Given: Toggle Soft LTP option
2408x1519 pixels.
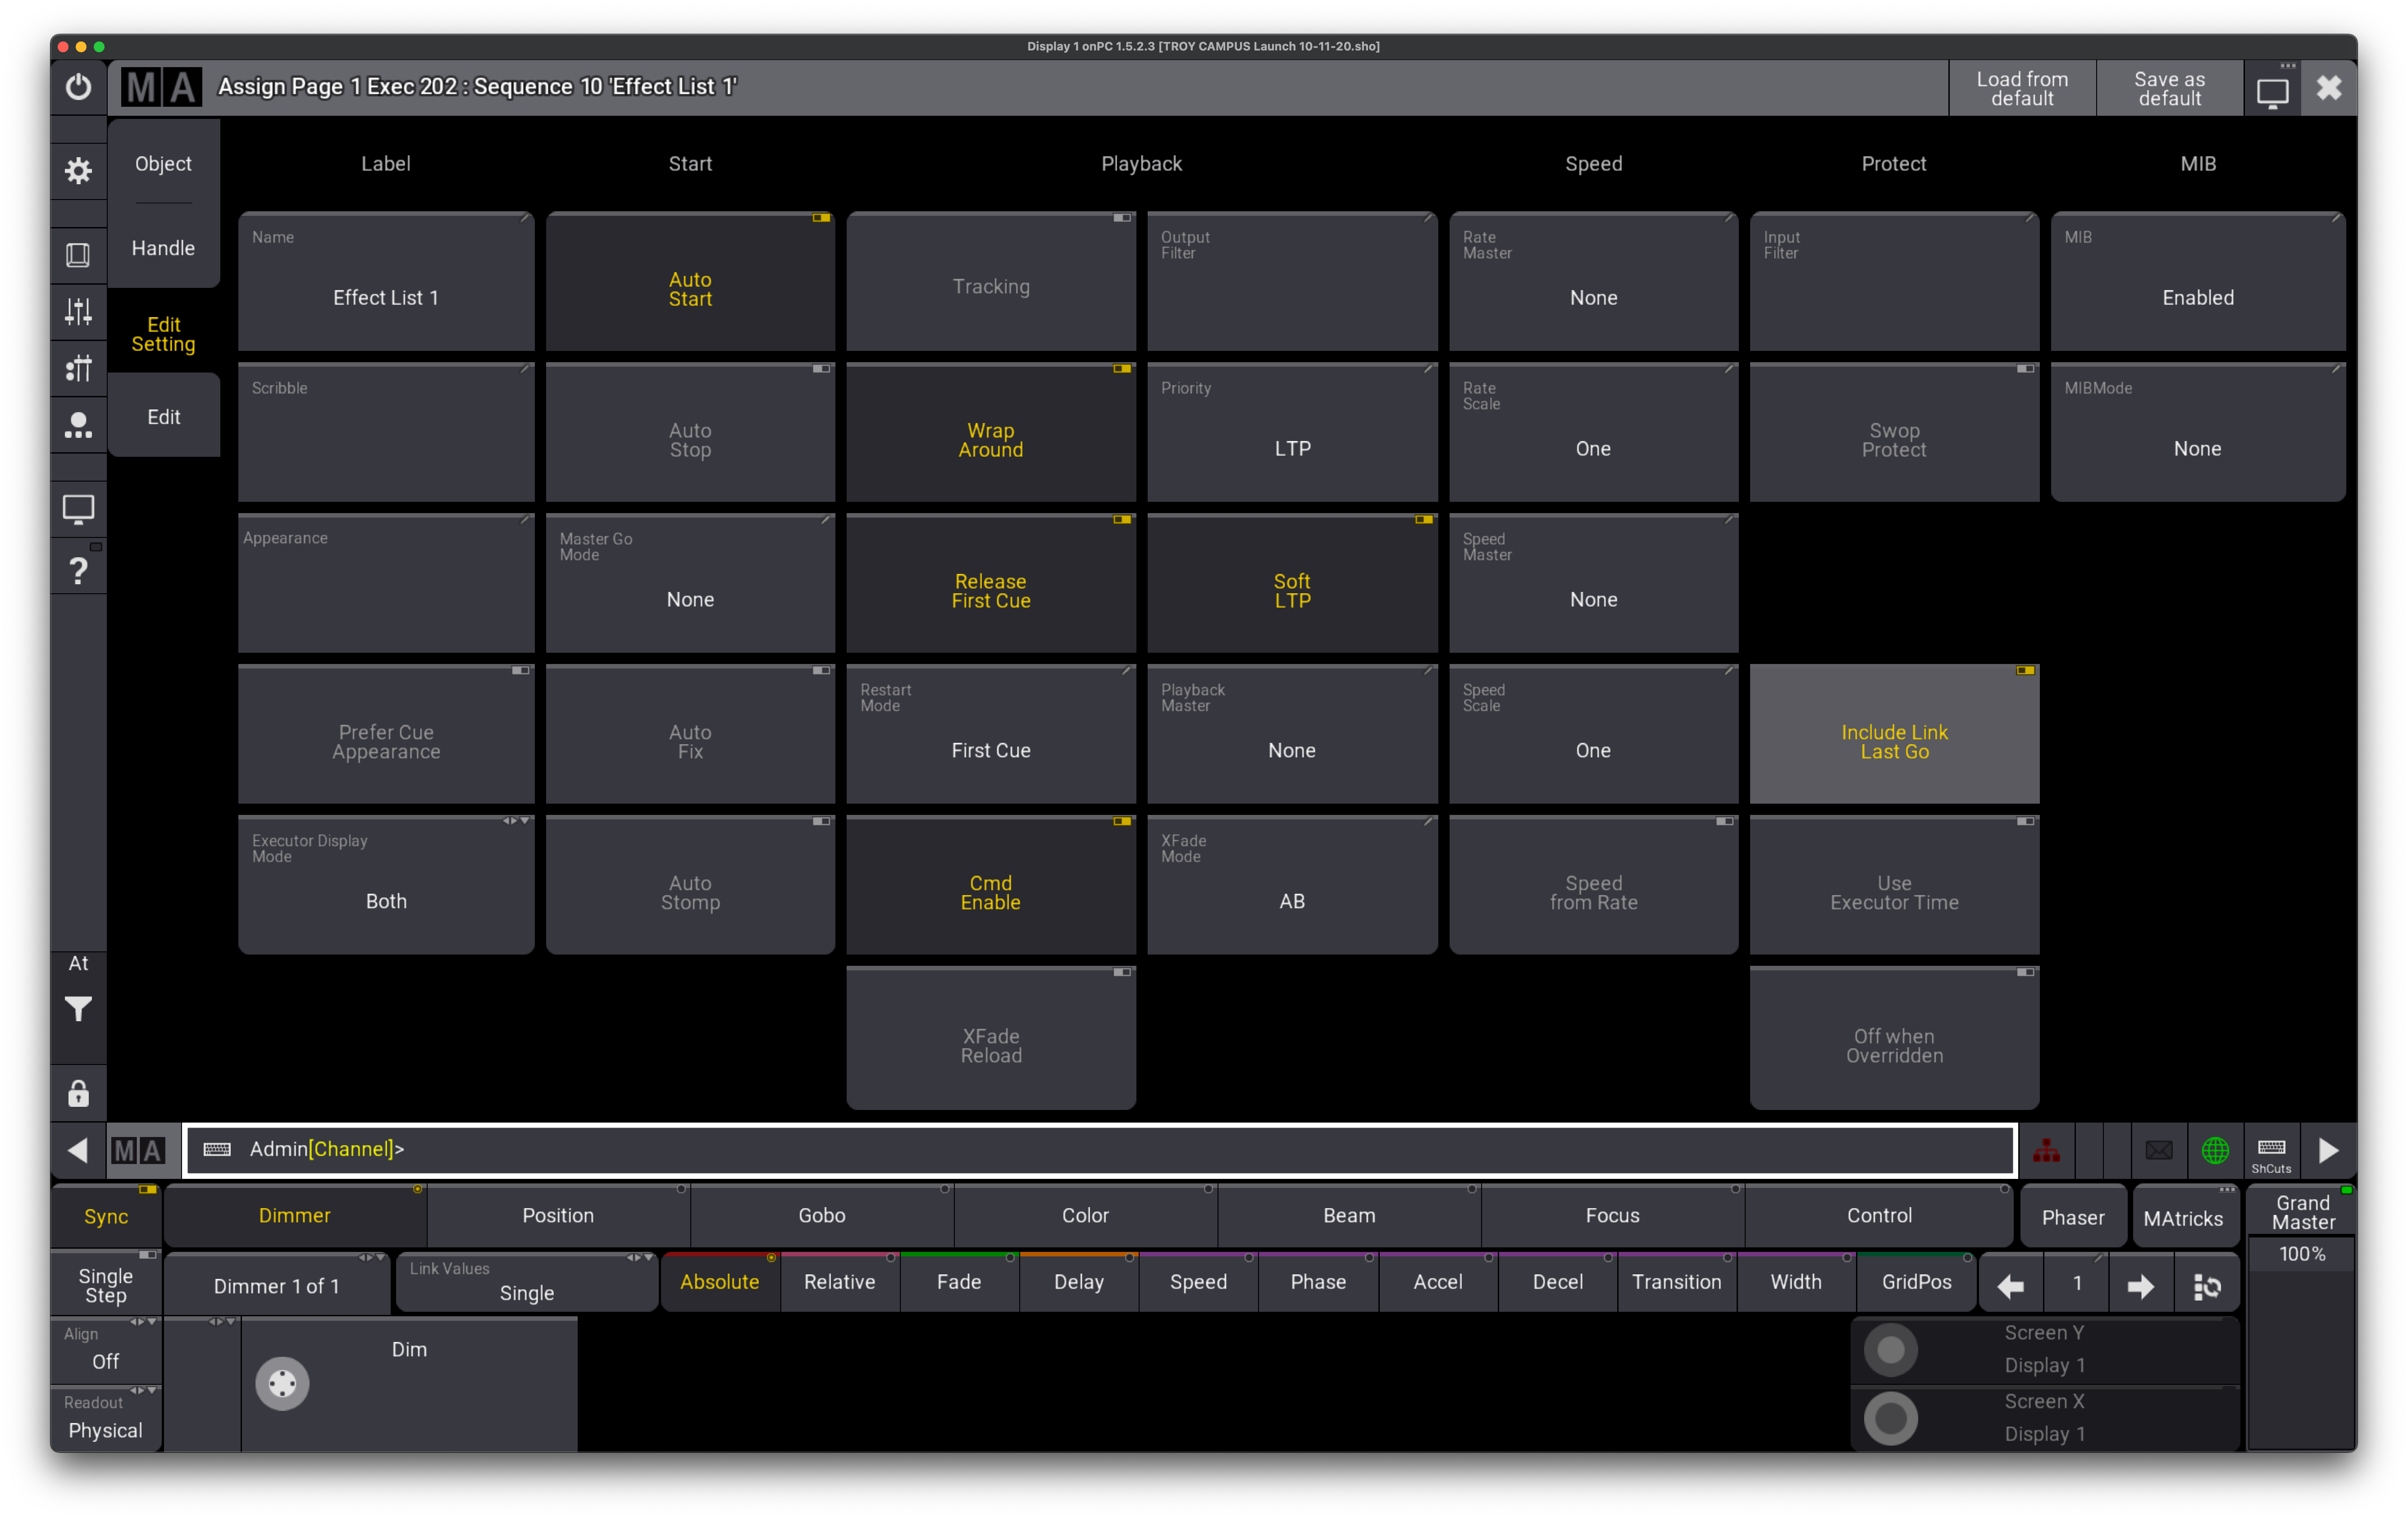Looking at the screenshot, I should [x=1292, y=584].
